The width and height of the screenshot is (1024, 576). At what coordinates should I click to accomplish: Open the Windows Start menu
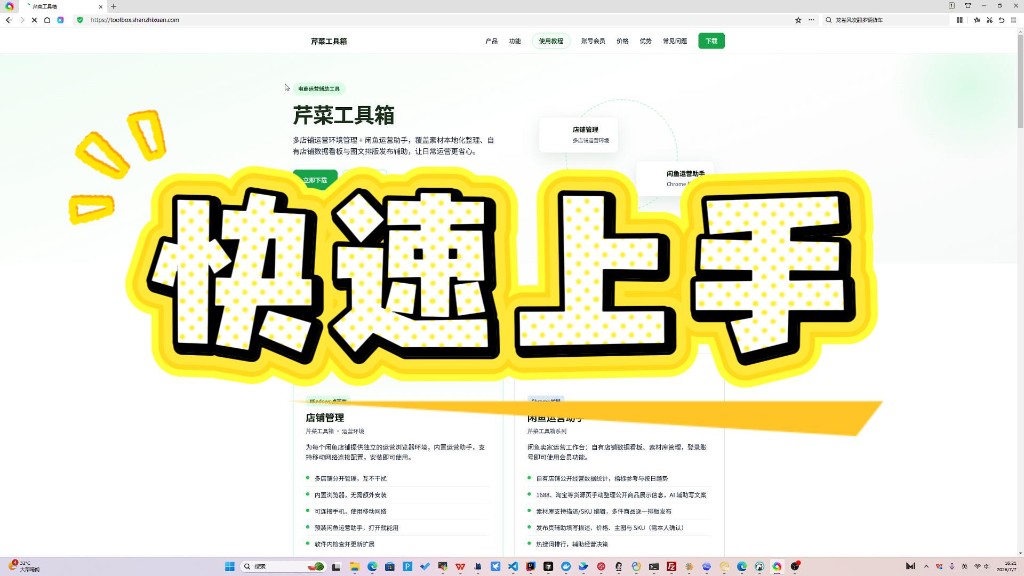pyautogui.click(x=229, y=566)
